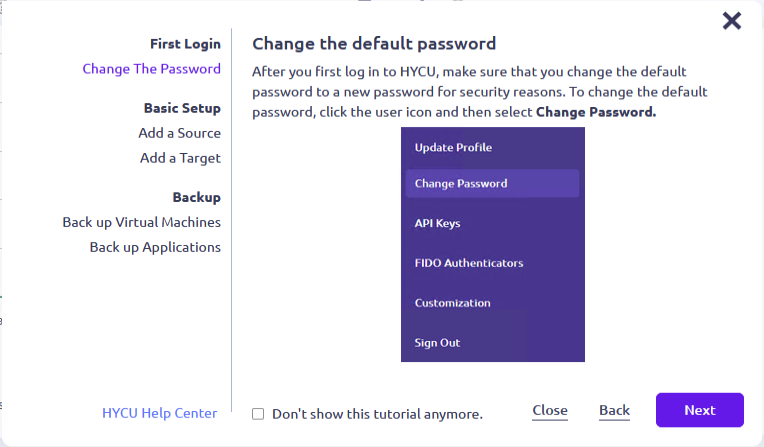
Task: Click the Close link
Action: [x=550, y=410]
